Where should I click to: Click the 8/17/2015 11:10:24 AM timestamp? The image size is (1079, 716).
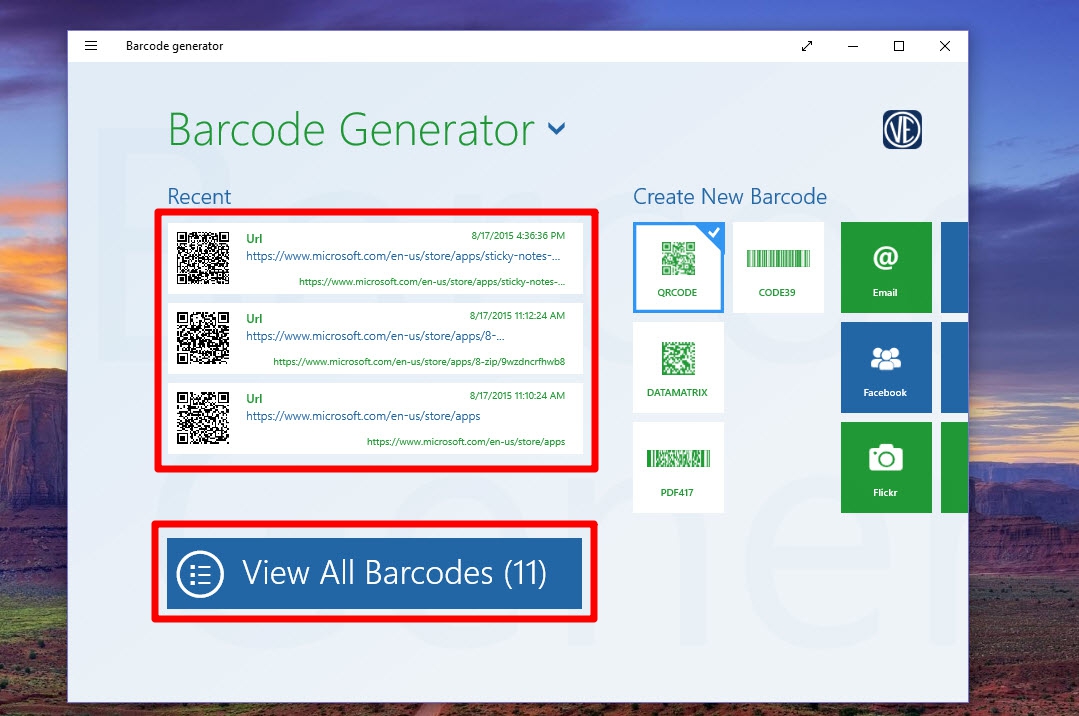coord(517,395)
